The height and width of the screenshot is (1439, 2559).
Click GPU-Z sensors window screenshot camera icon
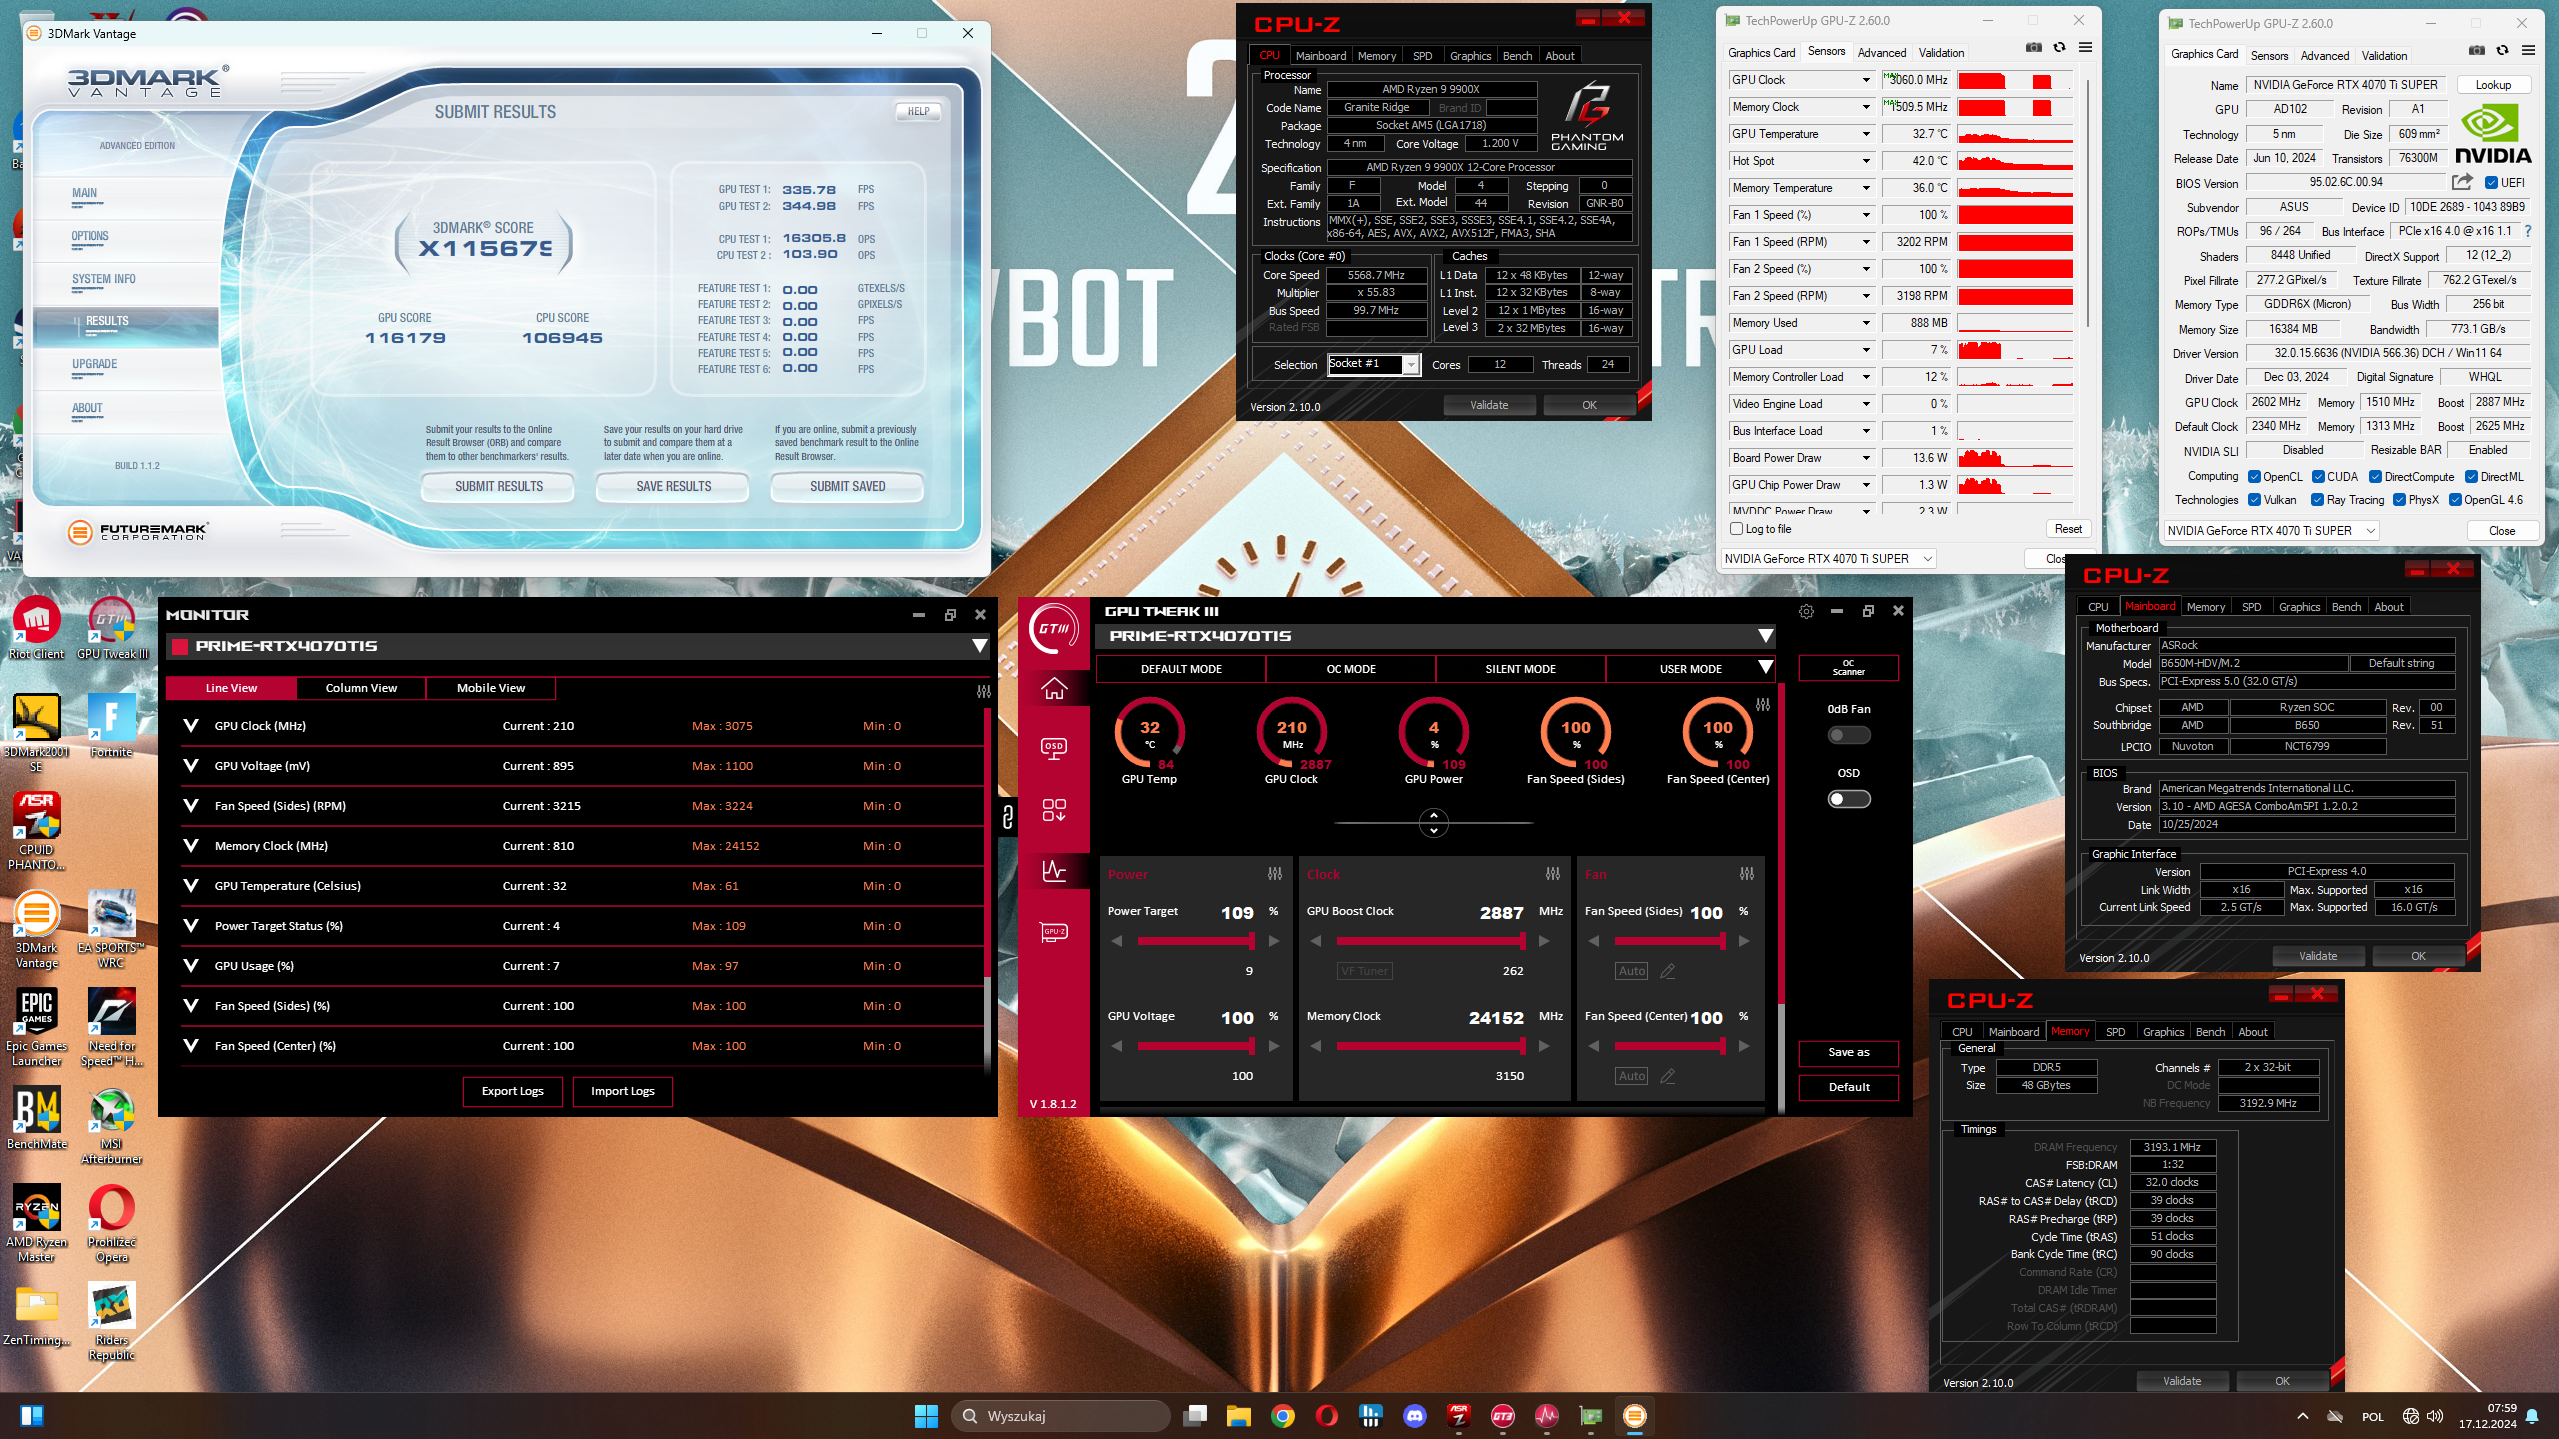click(x=2033, y=47)
